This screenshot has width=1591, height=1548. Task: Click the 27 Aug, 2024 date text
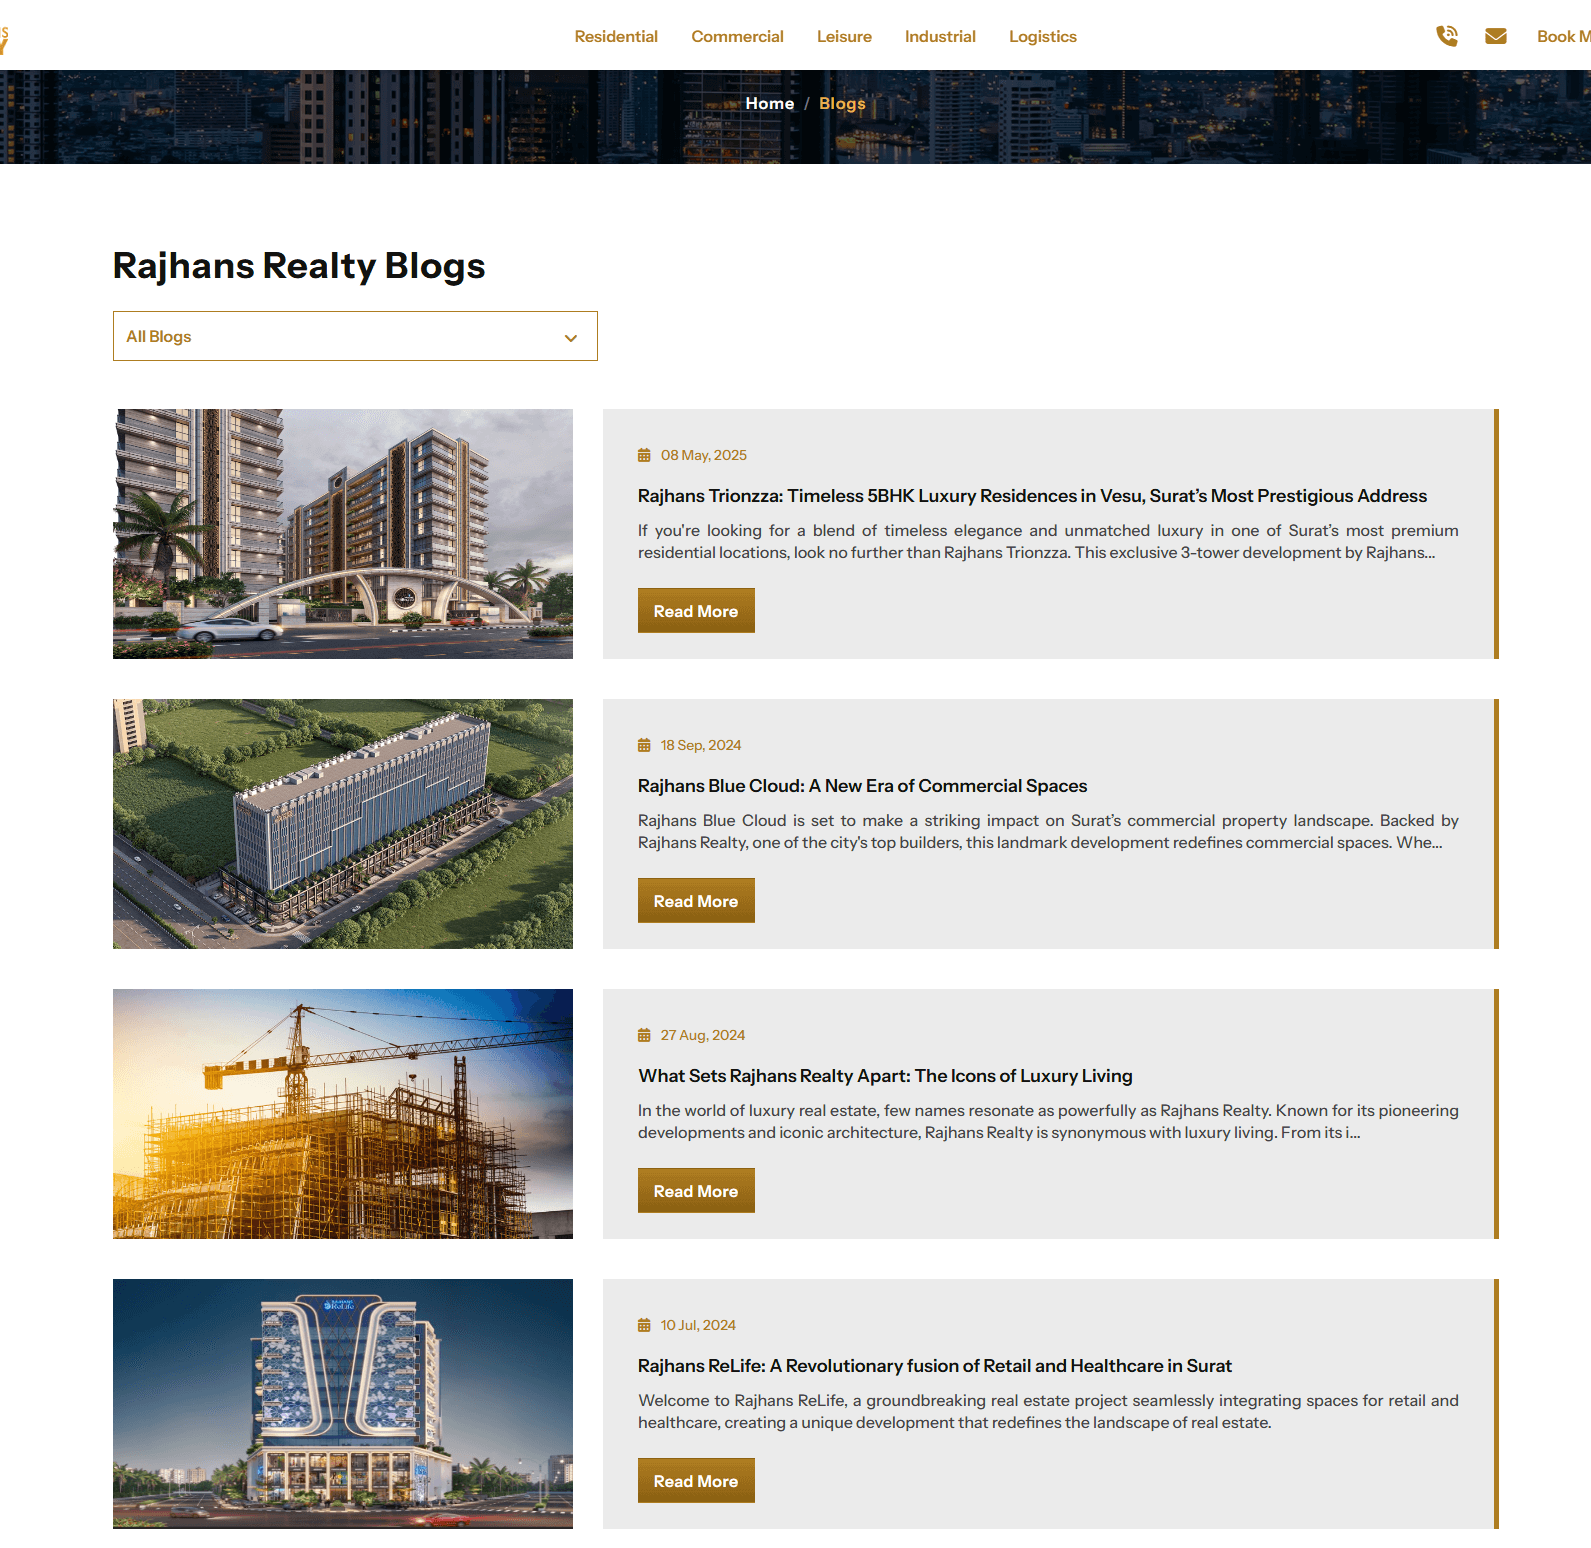(x=702, y=1035)
